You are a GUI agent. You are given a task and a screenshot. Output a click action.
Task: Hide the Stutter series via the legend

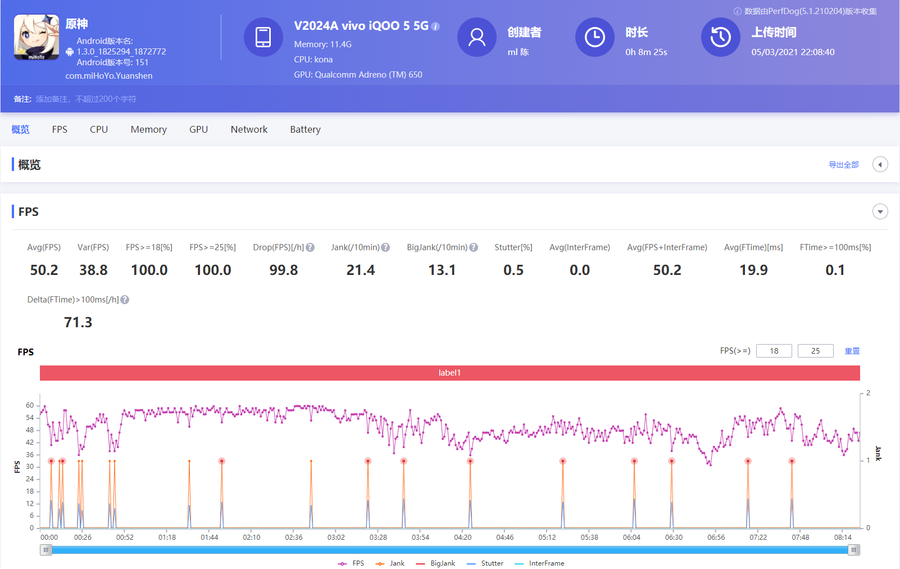[484, 563]
